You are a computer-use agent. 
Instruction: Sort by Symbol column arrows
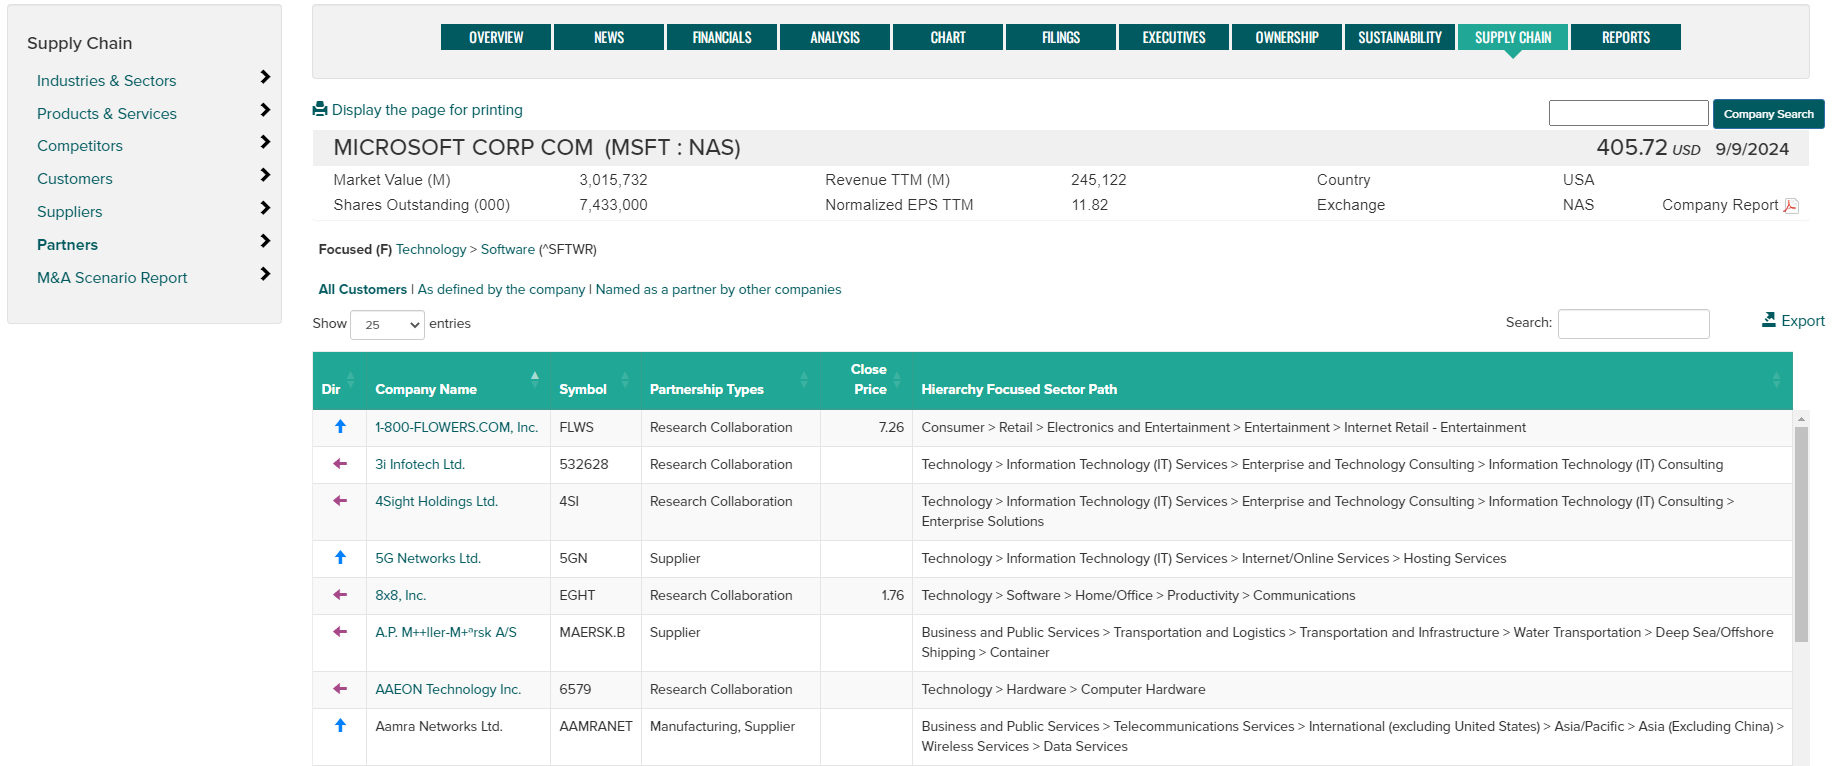pyautogui.click(x=625, y=380)
